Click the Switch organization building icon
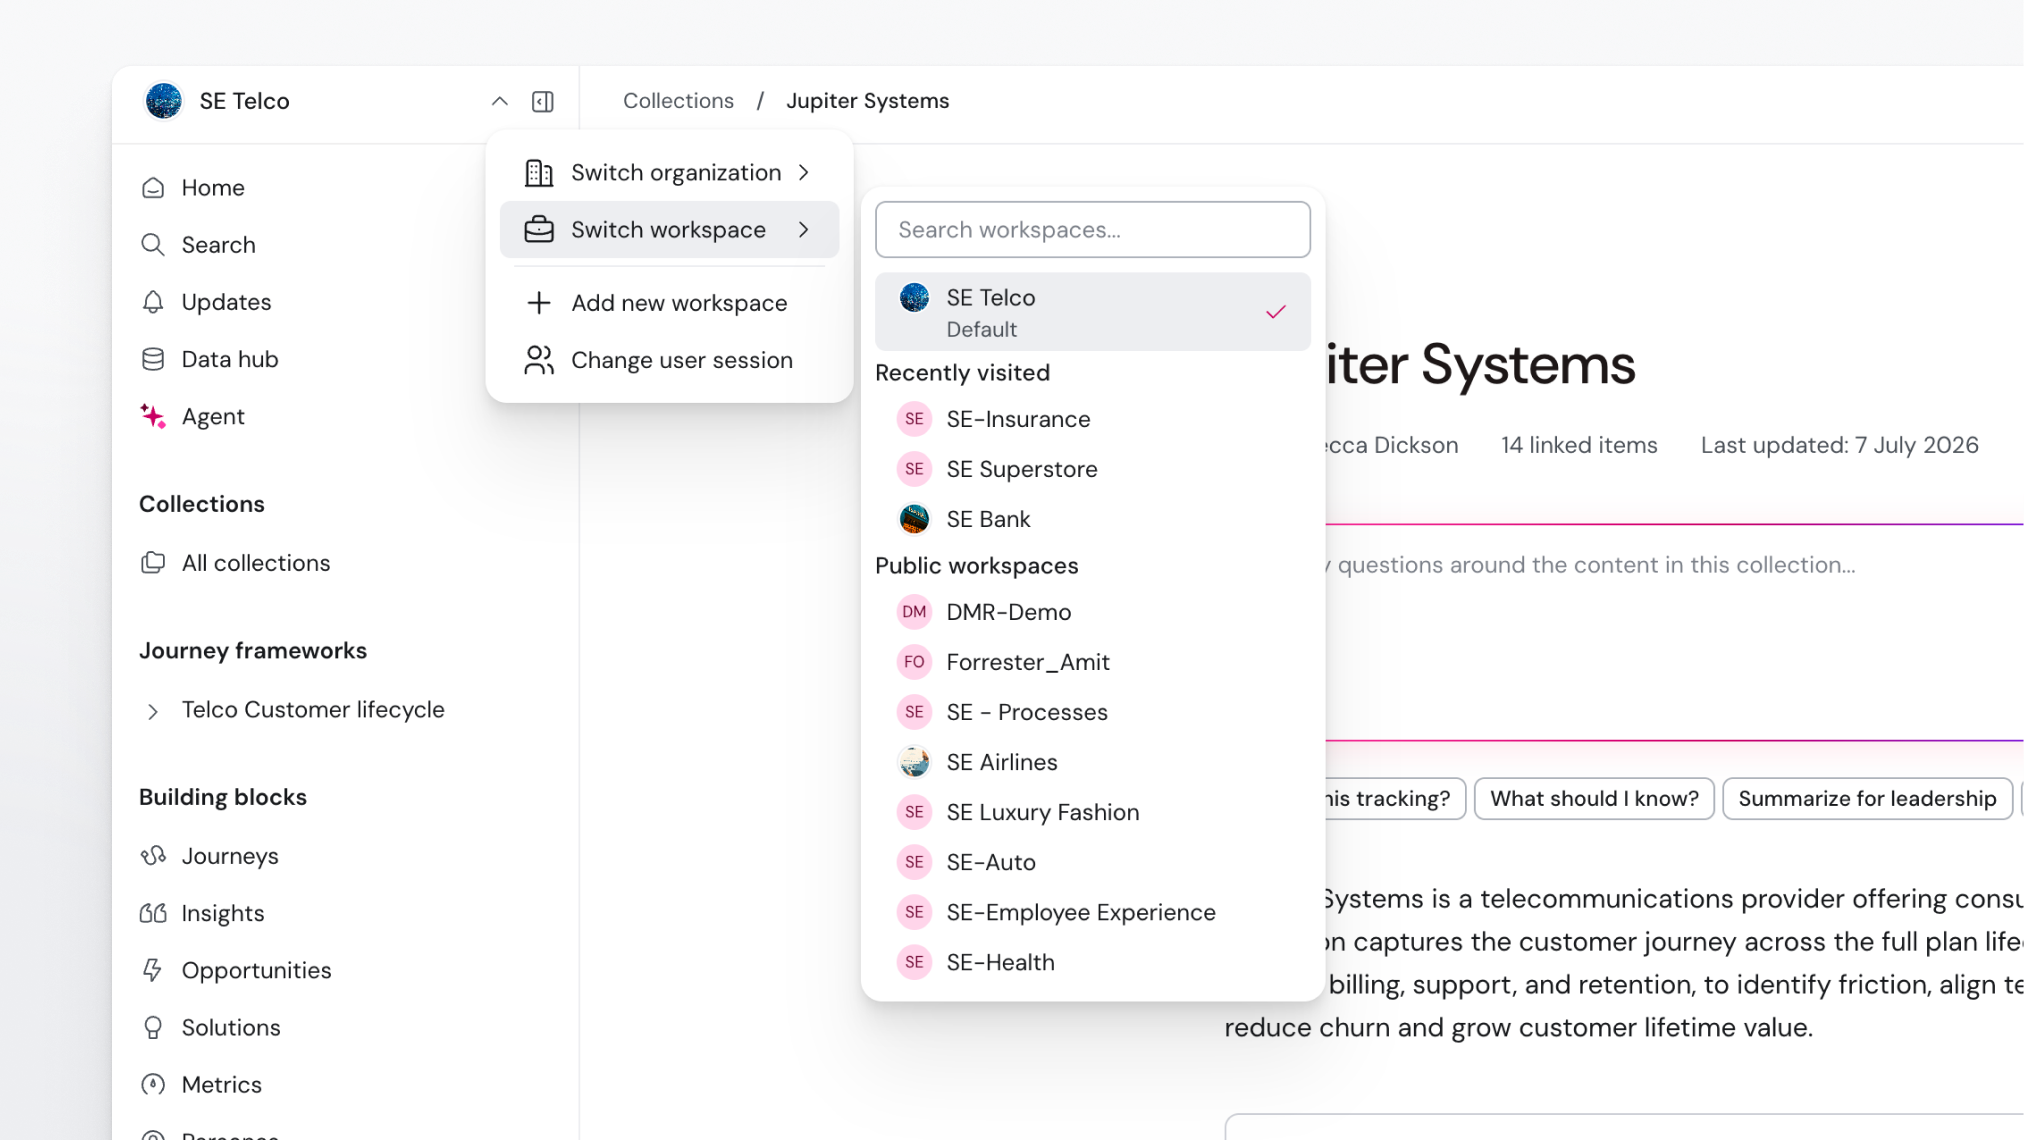The image size is (2024, 1140). coord(539,173)
